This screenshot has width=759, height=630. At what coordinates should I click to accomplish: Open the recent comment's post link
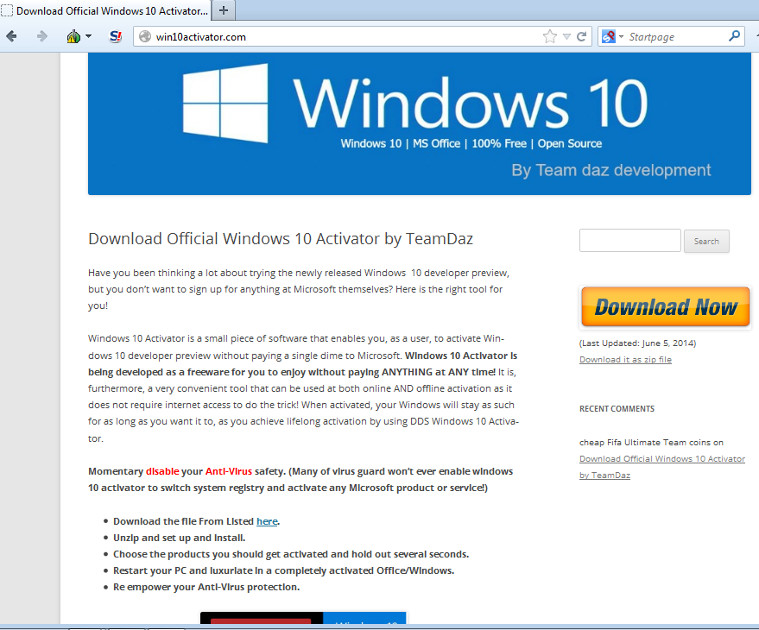tap(662, 467)
